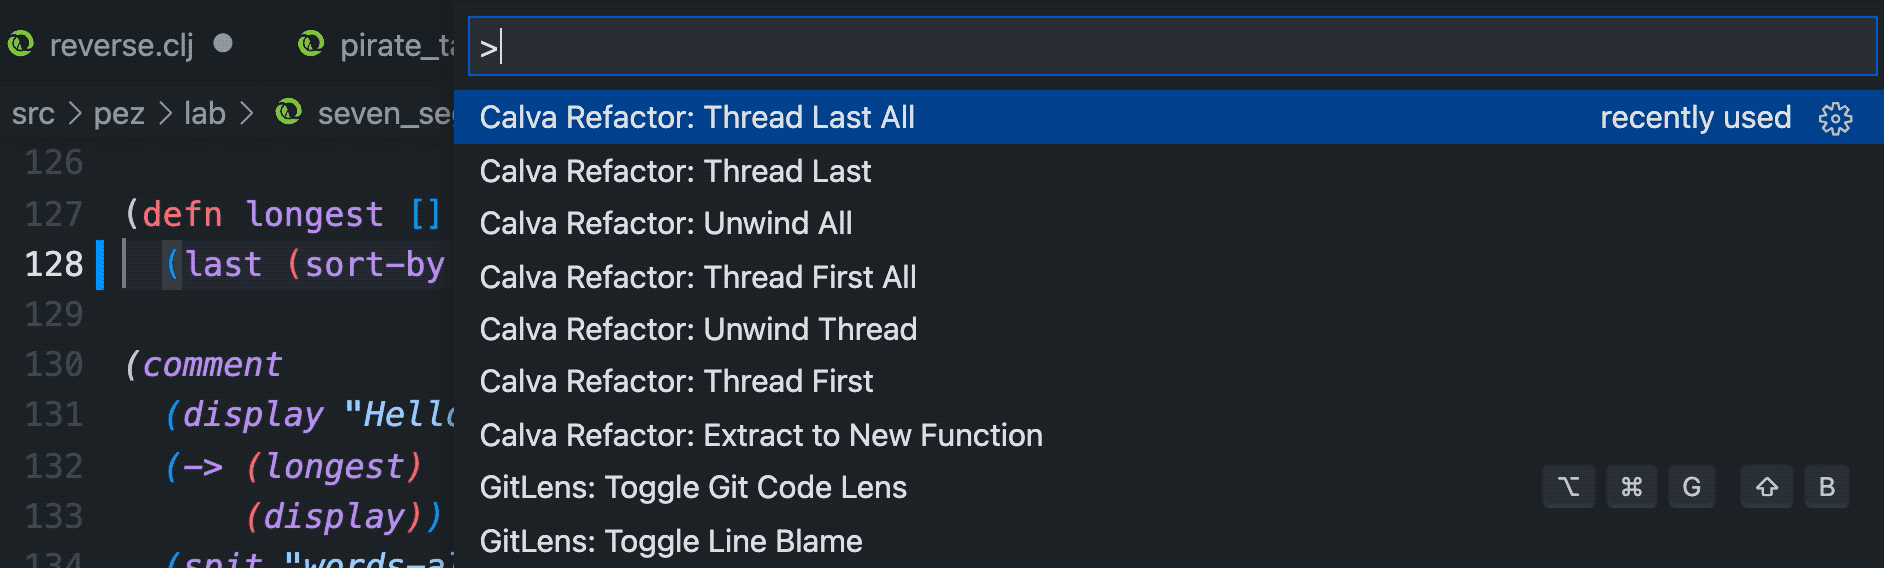Focus the command palette input field
Image resolution: width=1884 pixels, height=568 pixels.
(x=1170, y=46)
